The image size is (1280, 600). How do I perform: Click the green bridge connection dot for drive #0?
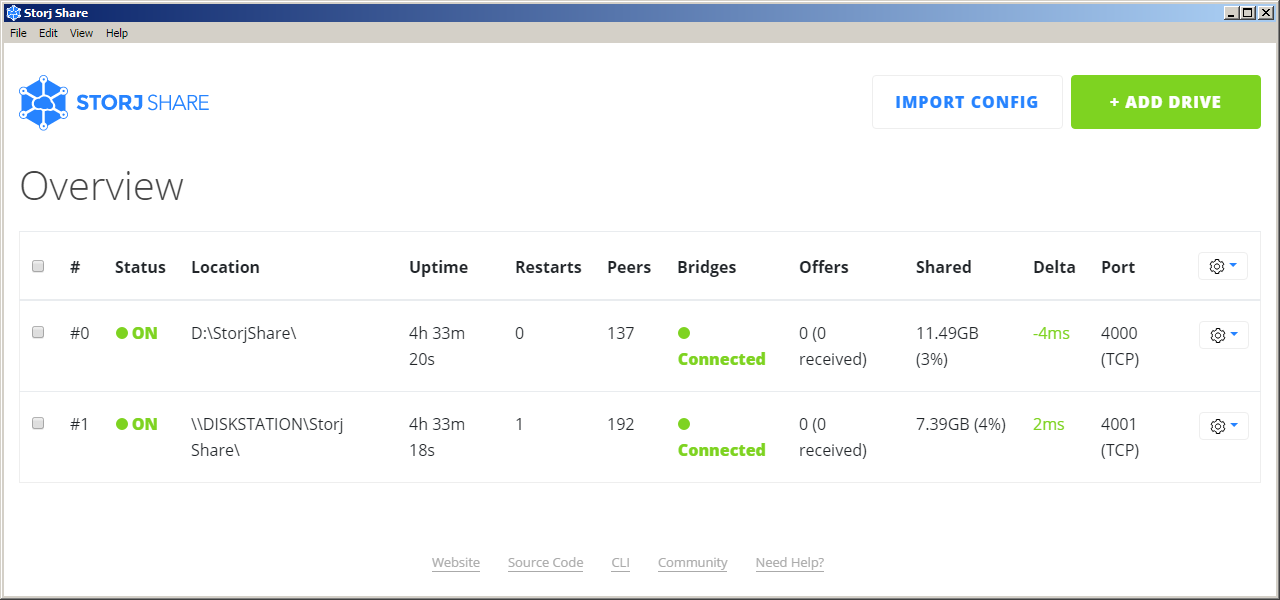click(684, 333)
